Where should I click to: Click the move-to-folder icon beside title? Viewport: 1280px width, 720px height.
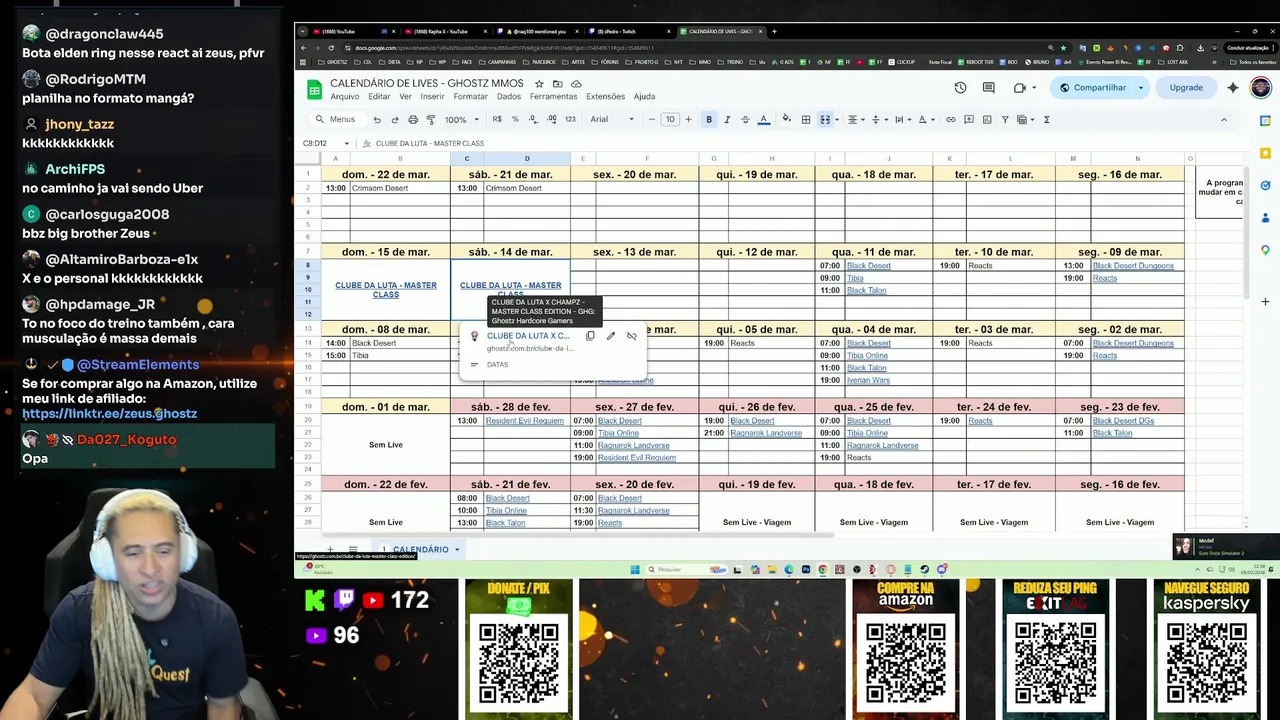(557, 84)
